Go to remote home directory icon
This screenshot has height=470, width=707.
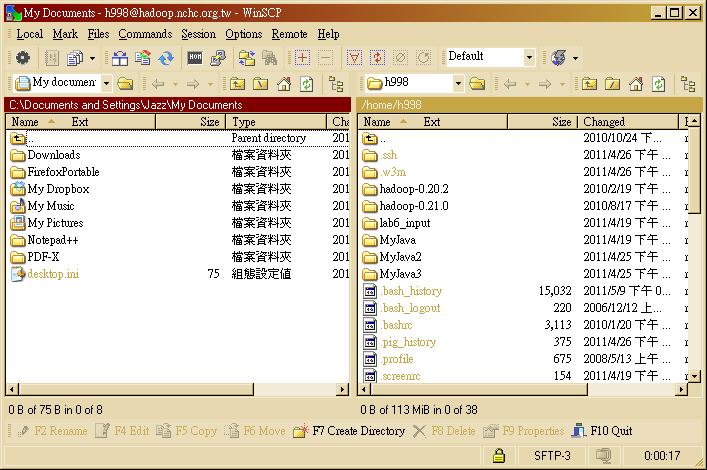(635, 84)
